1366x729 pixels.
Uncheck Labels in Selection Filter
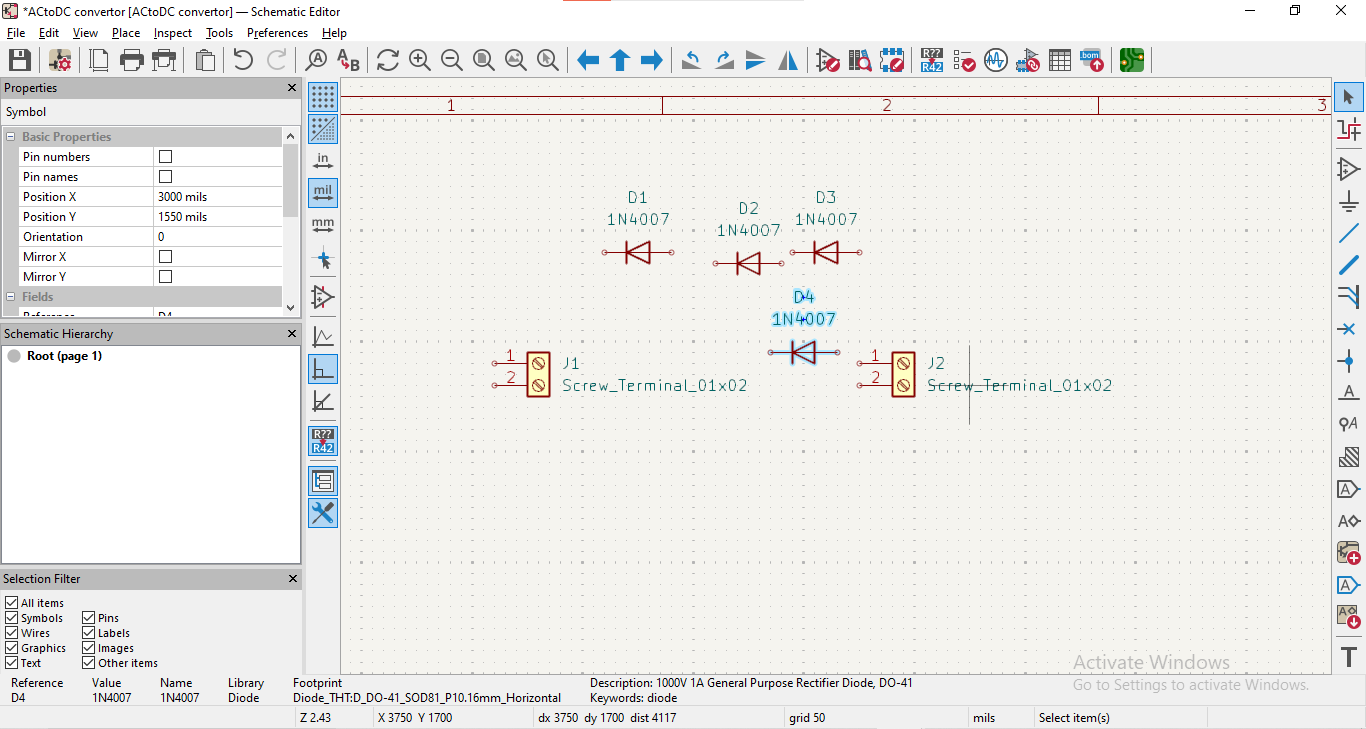89,633
